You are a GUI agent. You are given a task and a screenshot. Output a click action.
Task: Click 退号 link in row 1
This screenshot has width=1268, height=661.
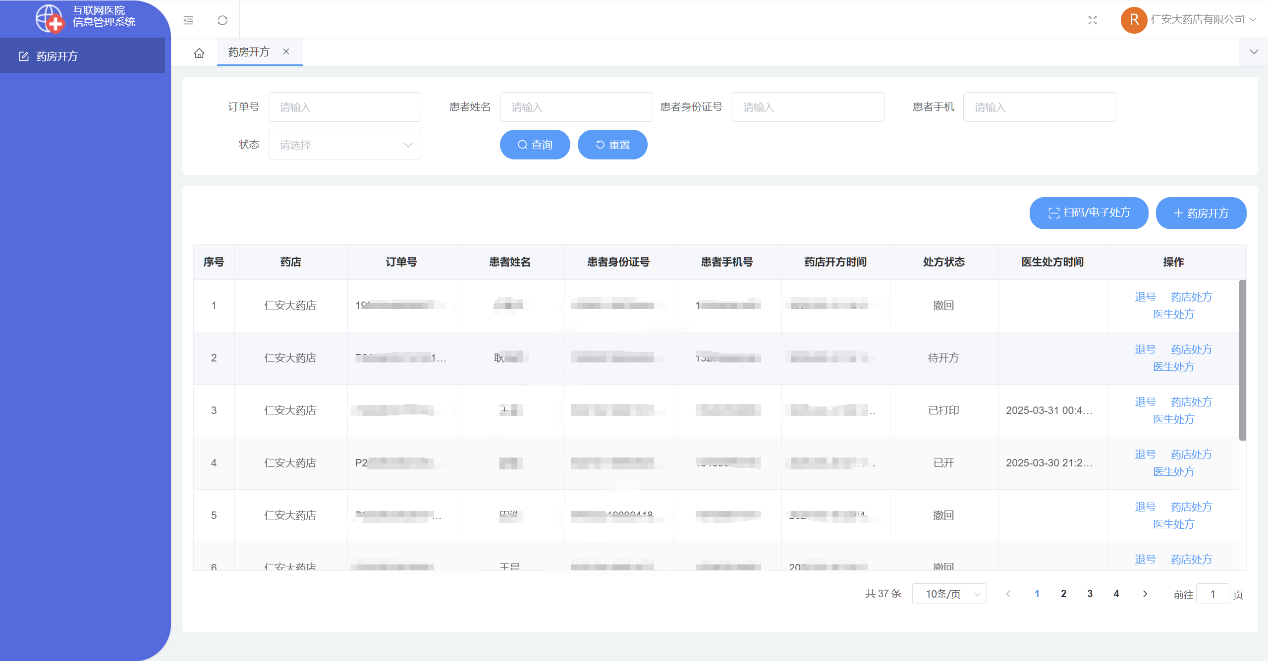tap(1145, 297)
